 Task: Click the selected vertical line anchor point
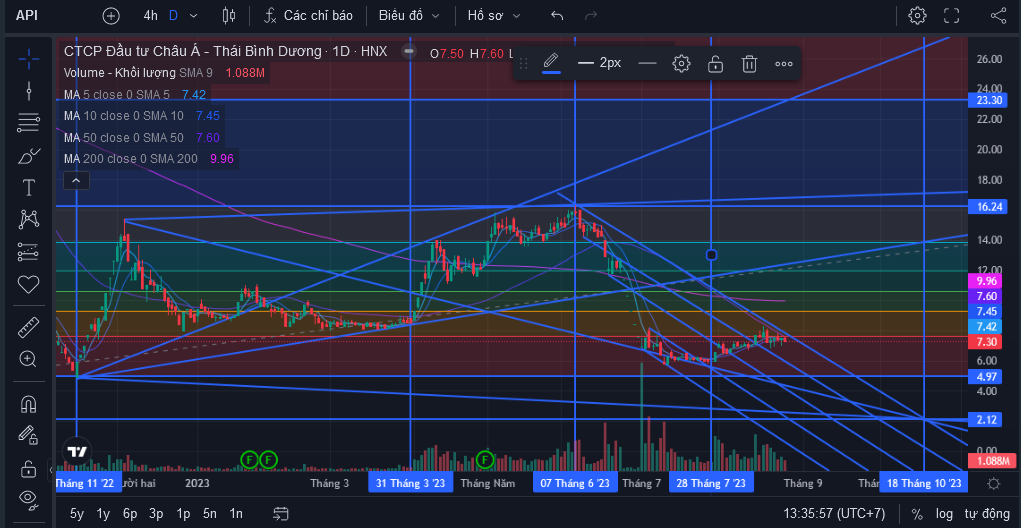click(711, 255)
